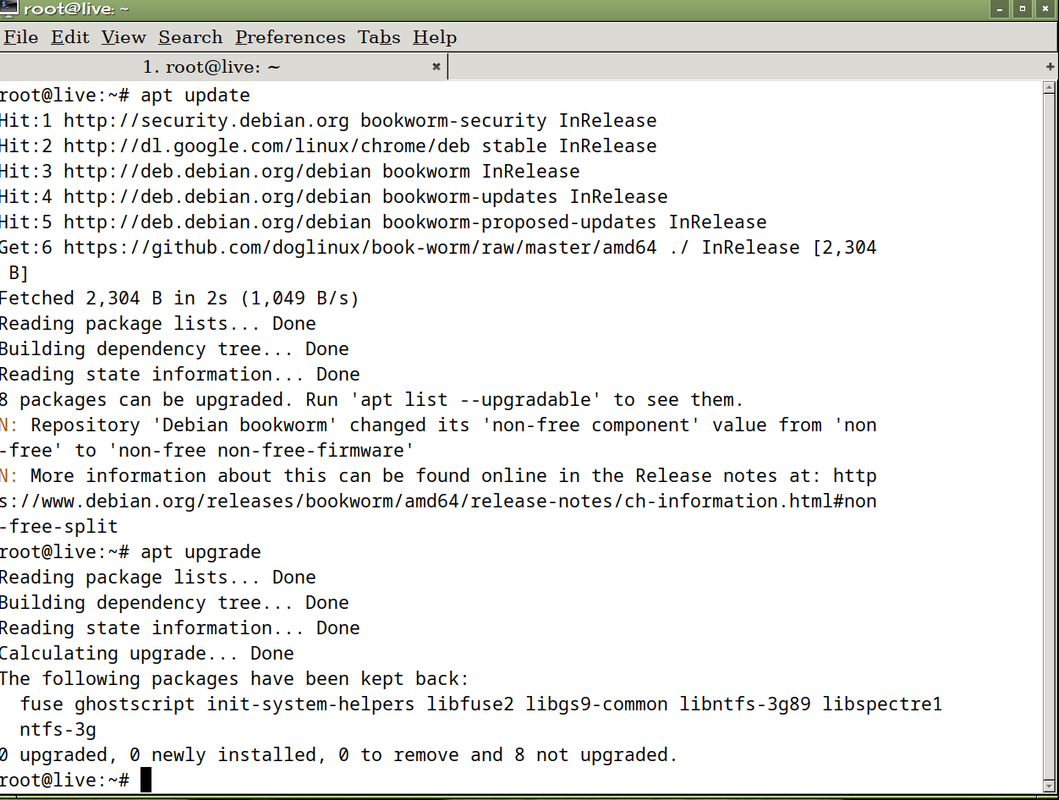This screenshot has width=1059, height=800.
Task: Click '0 upgraded, 0 newly installed' summary line
Action: coord(338,755)
